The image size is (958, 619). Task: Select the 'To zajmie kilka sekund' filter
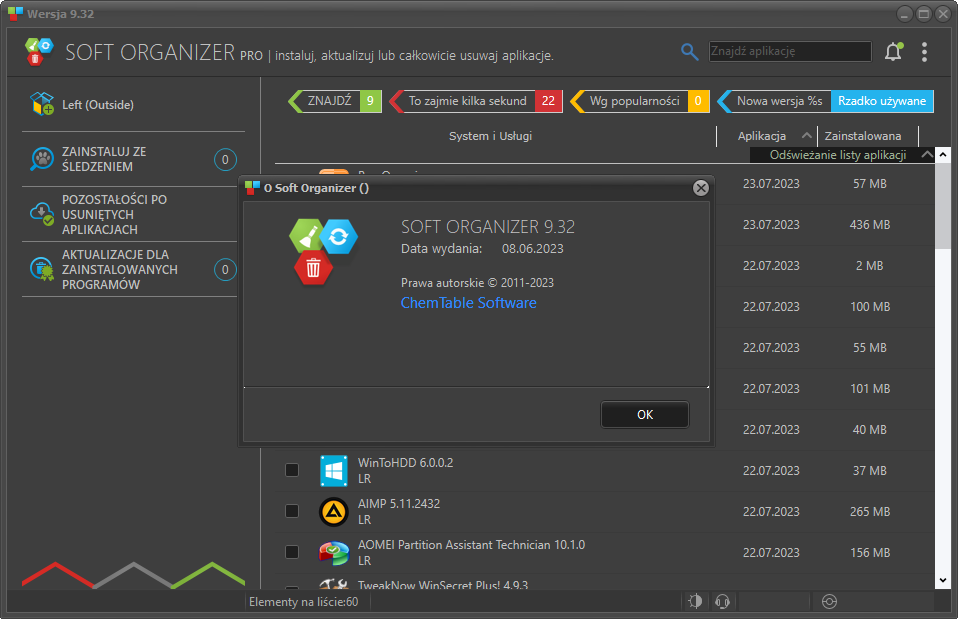[x=475, y=101]
